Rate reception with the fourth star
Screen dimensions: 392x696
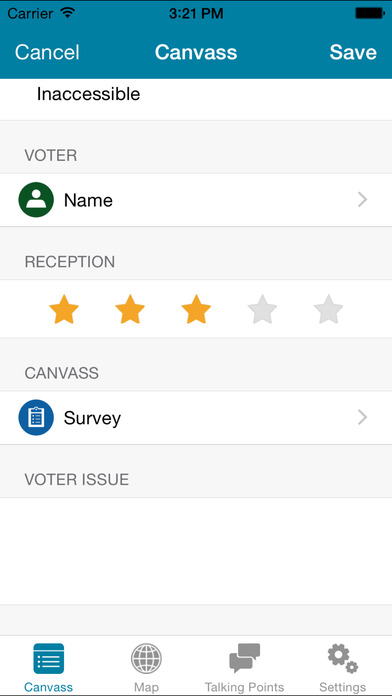click(262, 309)
